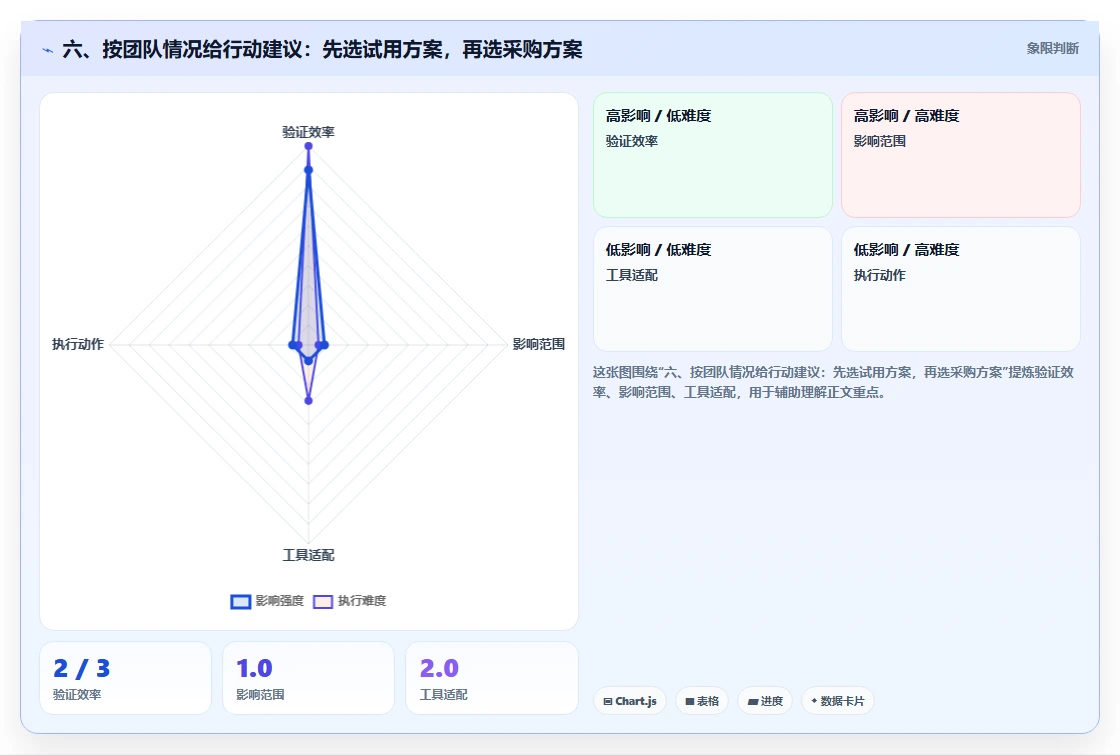
Task: Click the purple 执行难度 legend color box
Action: (323, 601)
